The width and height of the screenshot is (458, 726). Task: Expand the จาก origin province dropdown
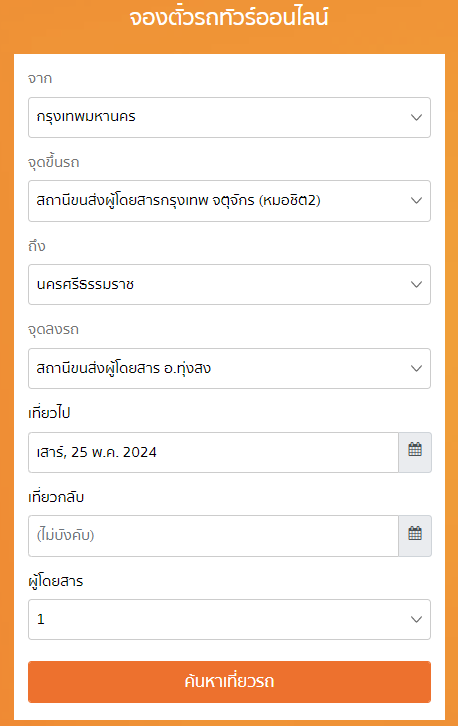pos(229,117)
